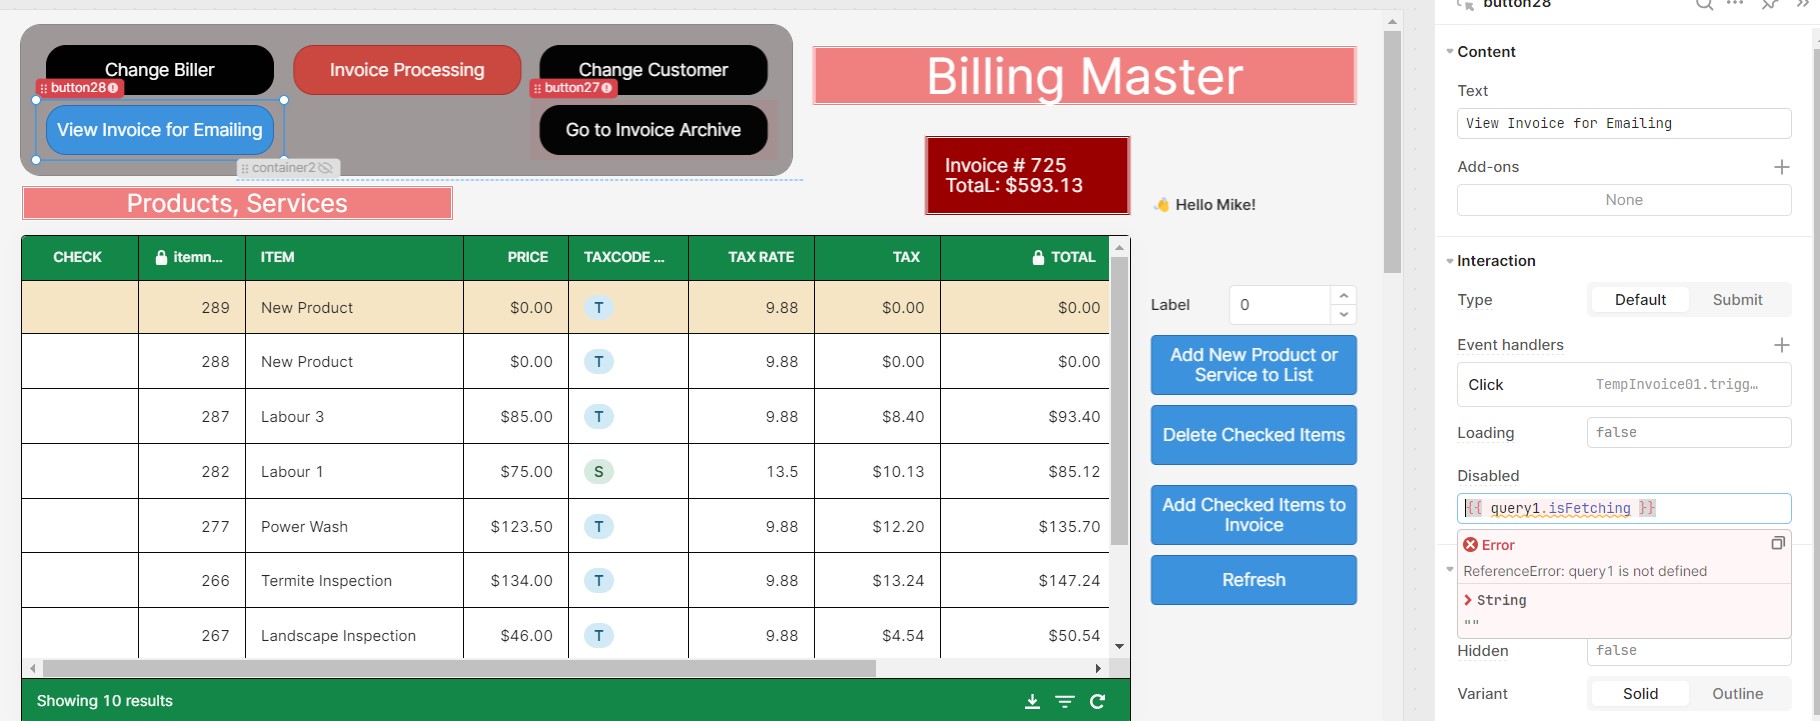Viewport: 1820px width, 721px height.
Task: Open the three-dots menu in inspector header
Action: 1735,4
